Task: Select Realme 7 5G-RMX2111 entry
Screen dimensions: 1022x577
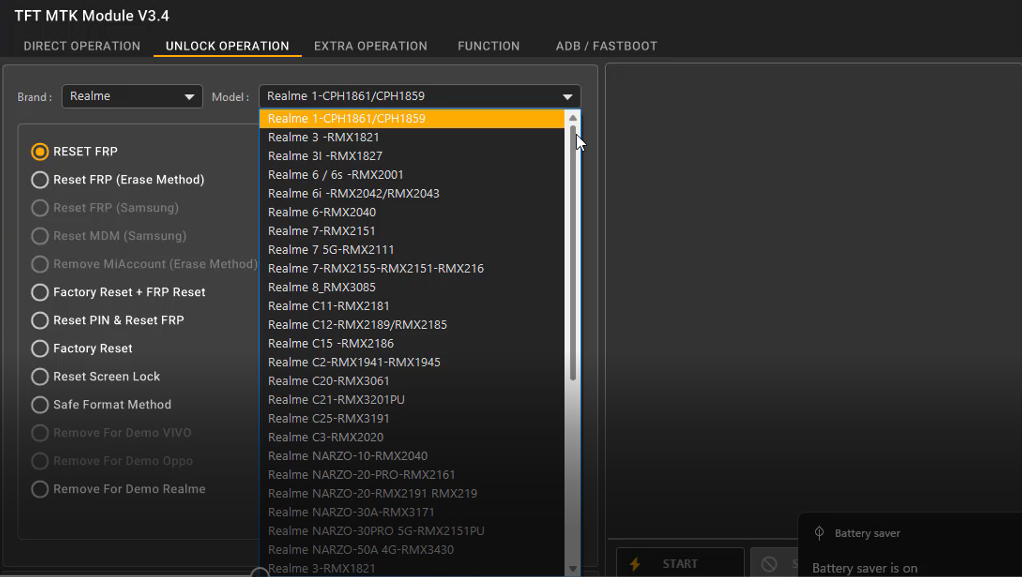Action: pyautogui.click(x=412, y=250)
